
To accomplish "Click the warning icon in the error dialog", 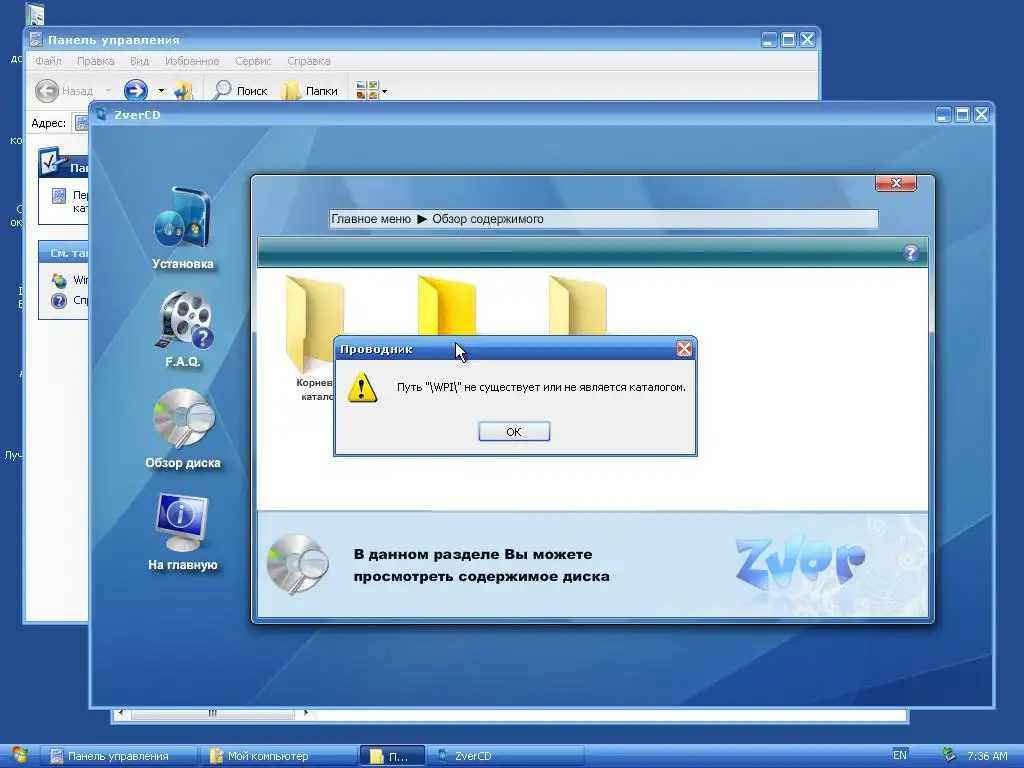I will coord(362,387).
